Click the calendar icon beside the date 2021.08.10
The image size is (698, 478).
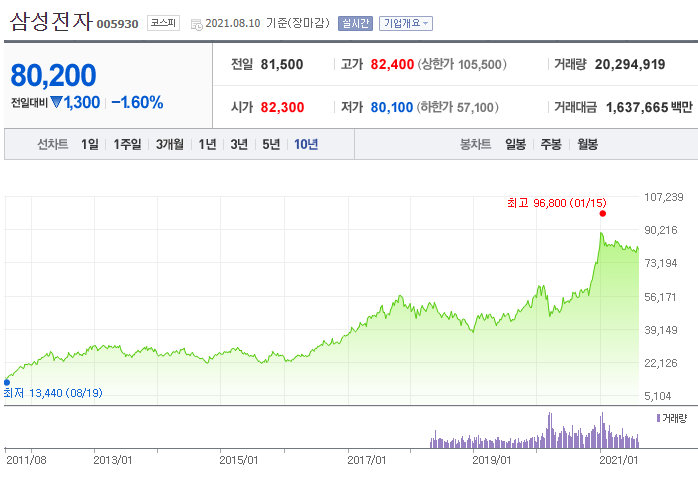tap(196, 24)
